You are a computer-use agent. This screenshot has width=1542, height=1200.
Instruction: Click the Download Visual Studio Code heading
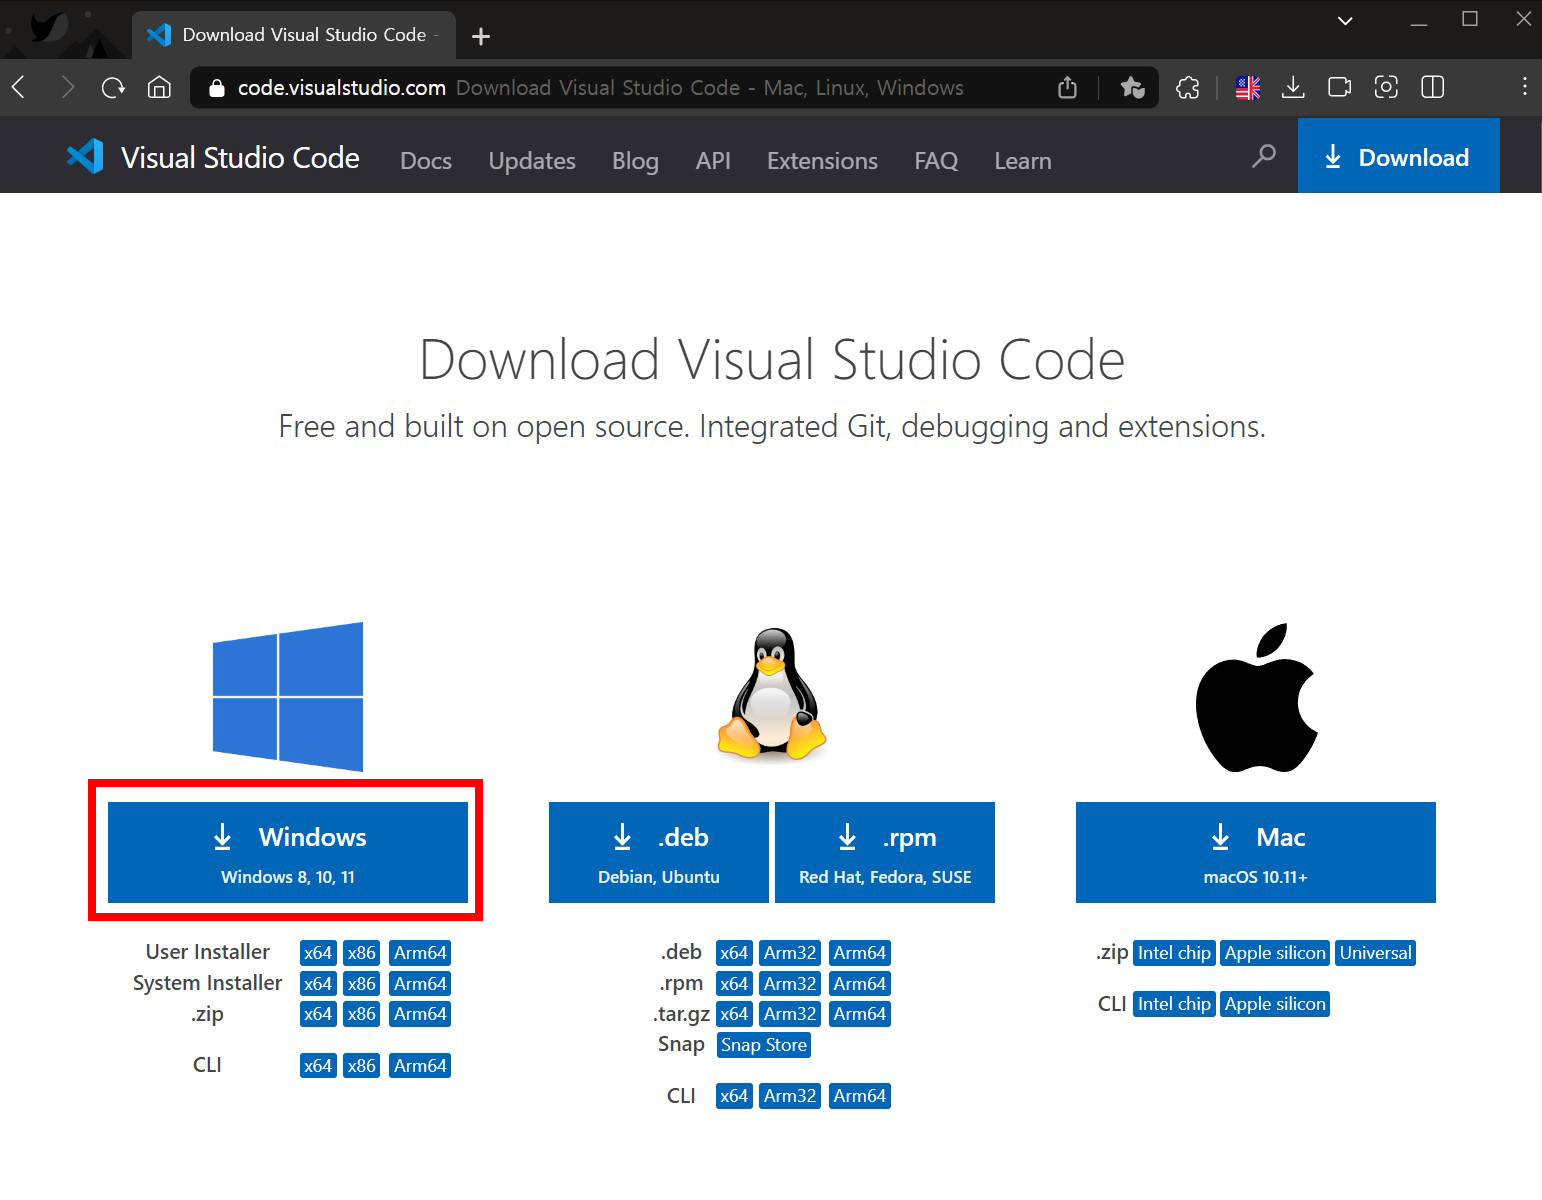tap(772, 359)
